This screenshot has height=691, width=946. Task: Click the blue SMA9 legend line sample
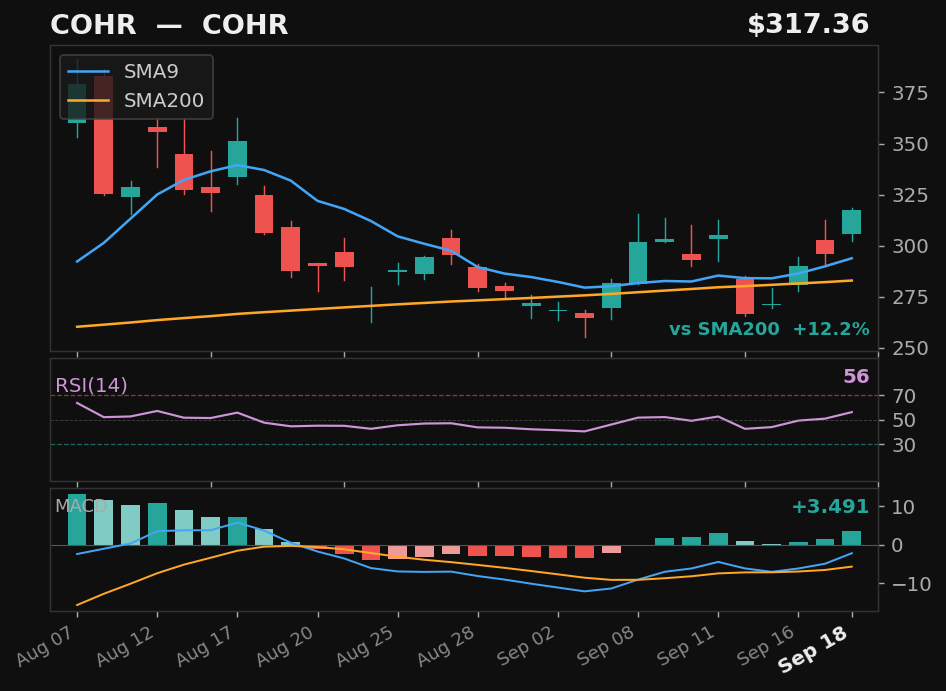pos(89,72)
